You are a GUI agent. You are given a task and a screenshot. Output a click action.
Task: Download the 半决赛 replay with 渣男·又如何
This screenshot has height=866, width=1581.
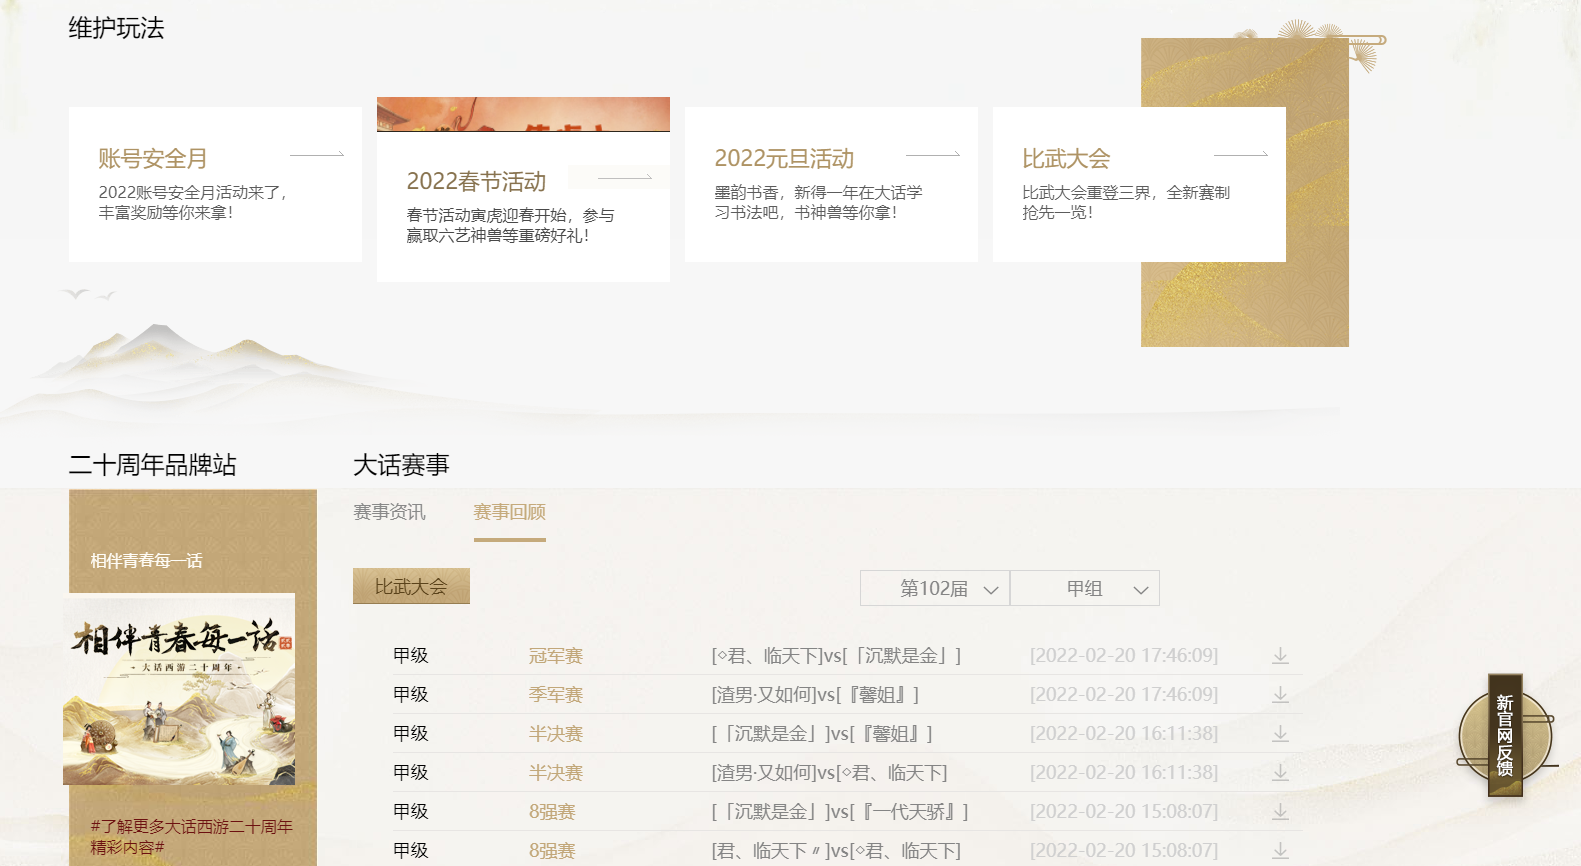[1280, 773]
